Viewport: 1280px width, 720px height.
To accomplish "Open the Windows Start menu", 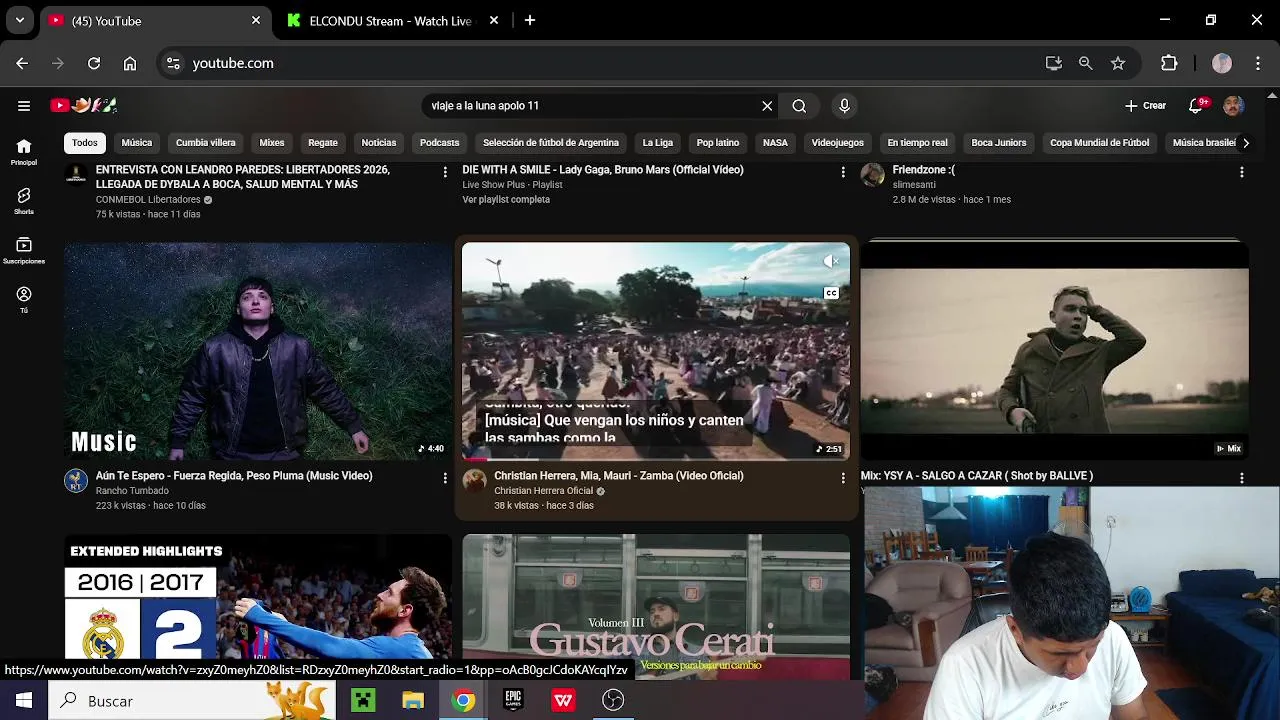I will (24, 701).
